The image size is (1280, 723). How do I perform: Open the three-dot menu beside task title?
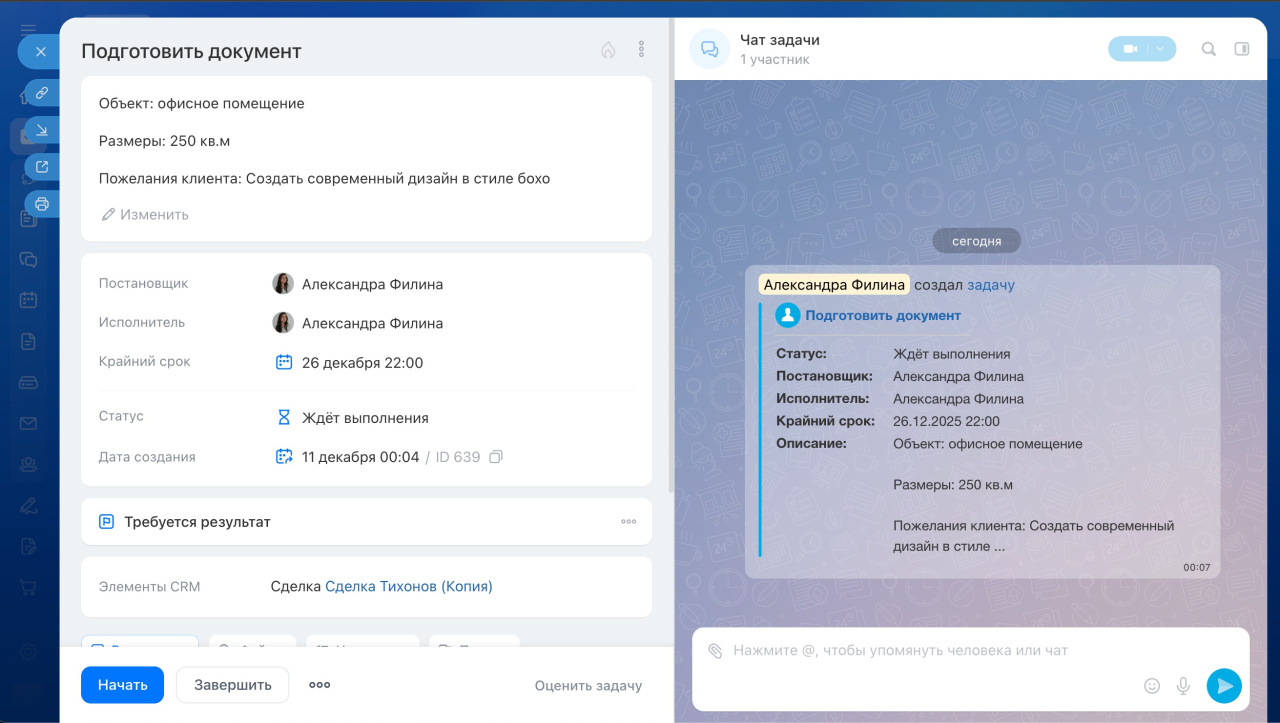(641, 50)
